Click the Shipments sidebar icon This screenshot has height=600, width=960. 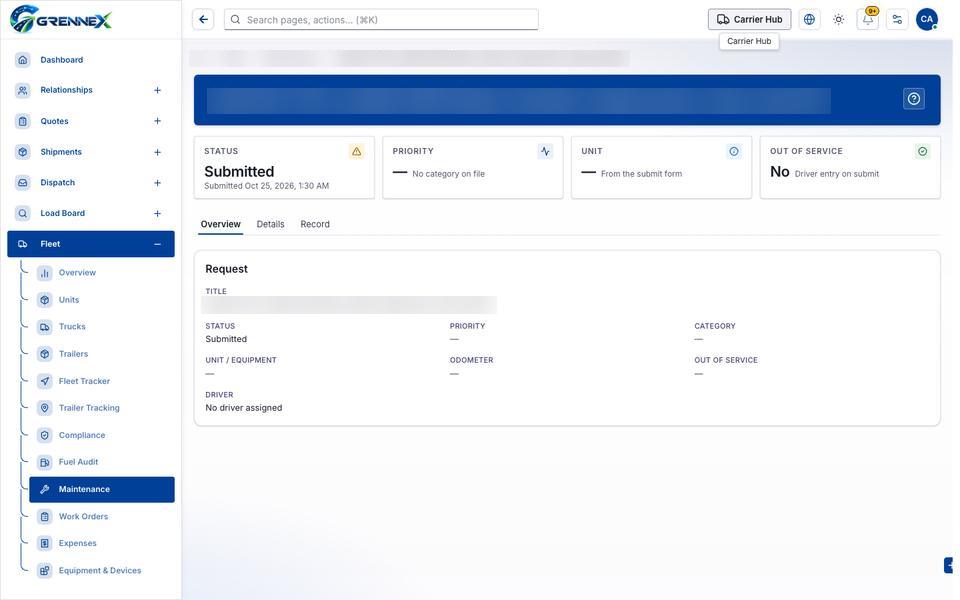pos(23,152)
